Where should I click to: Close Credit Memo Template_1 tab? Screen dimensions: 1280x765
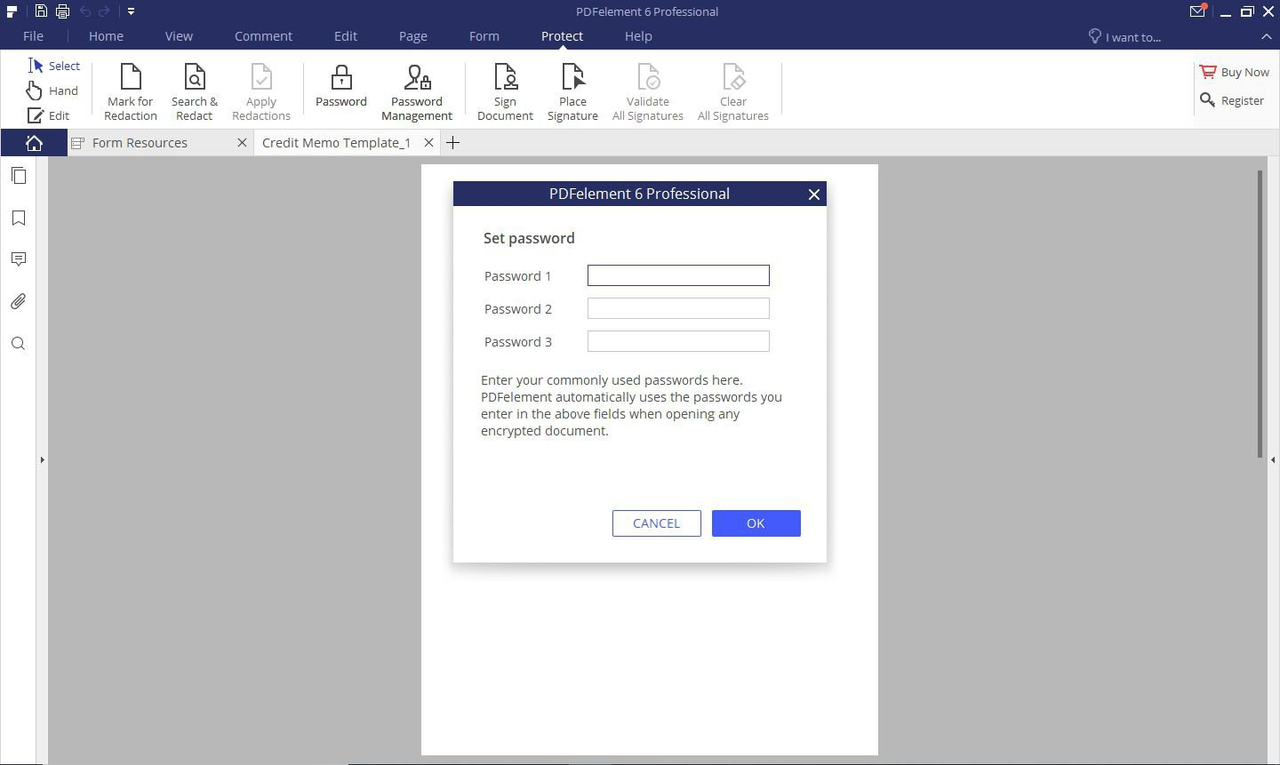click(429, 143)
